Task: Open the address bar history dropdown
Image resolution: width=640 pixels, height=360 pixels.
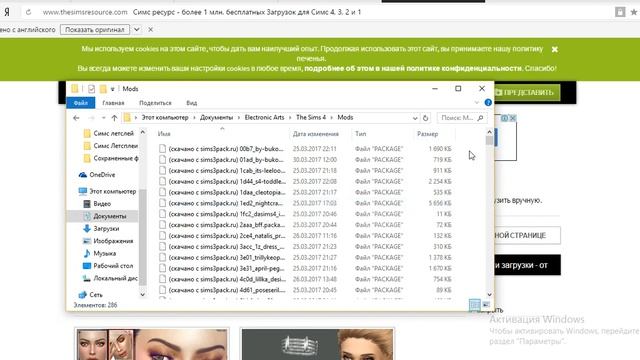Action: click(415, 118)
